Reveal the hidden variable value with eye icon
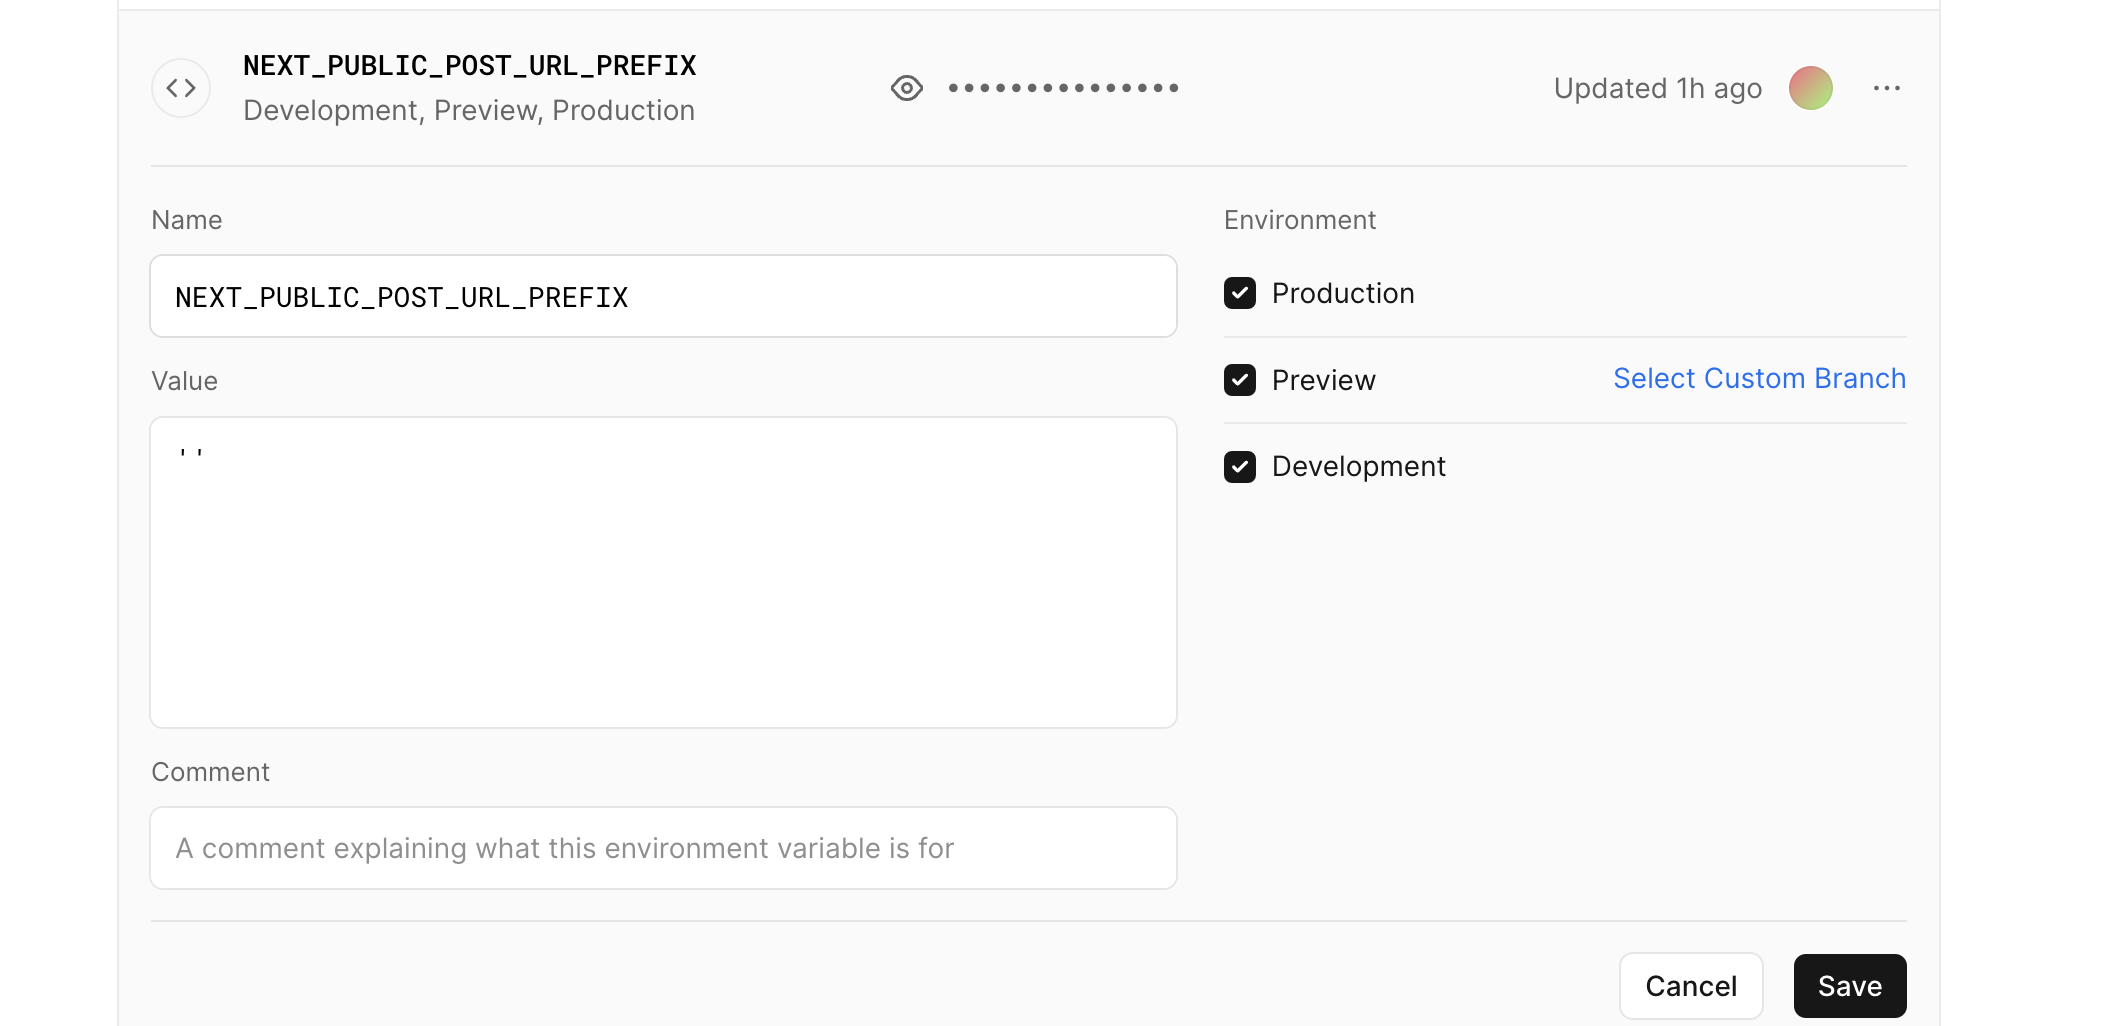 click(x=906, y=88)
